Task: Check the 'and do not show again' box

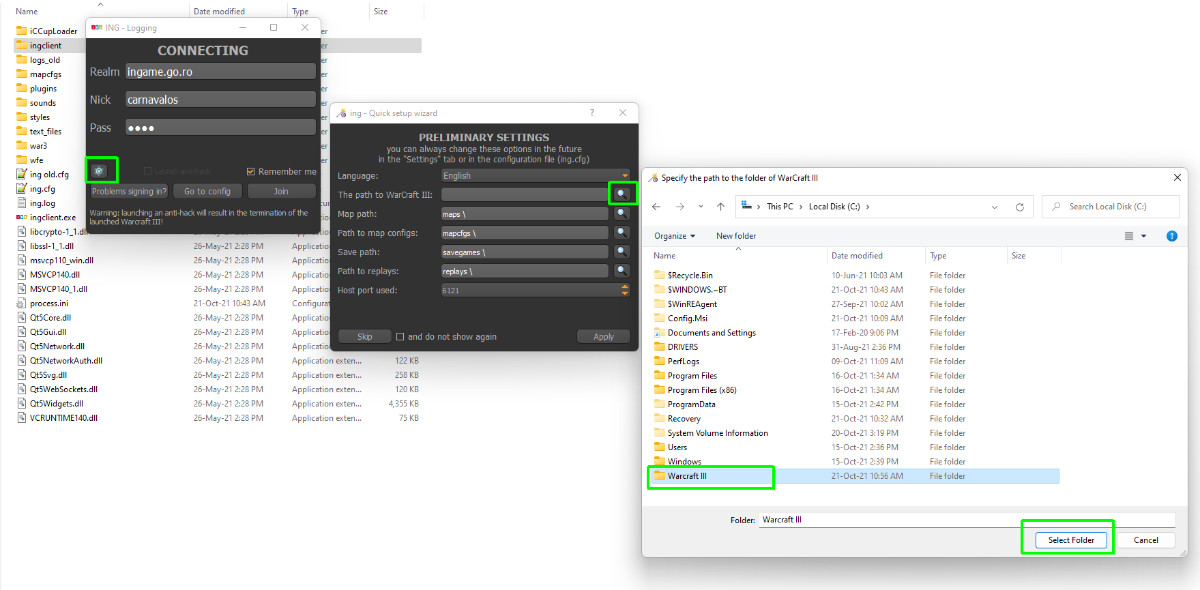Action: point(400,337)
